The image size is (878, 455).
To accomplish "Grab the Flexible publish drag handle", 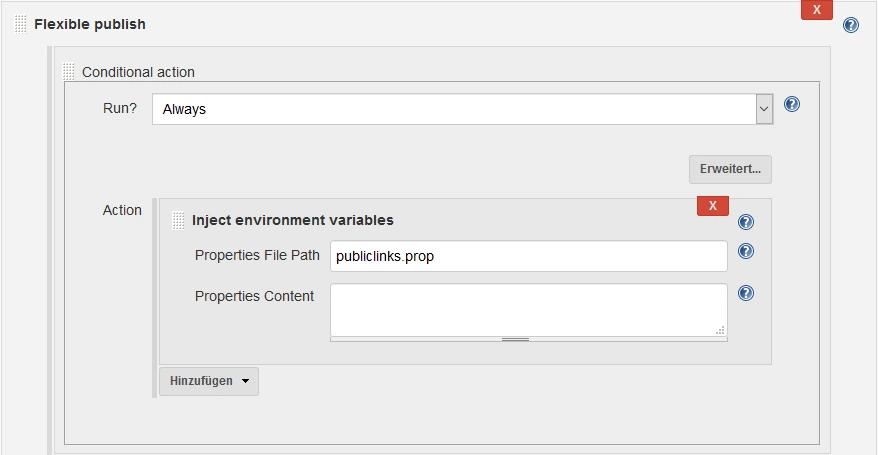I will click(x=21, y=24).
